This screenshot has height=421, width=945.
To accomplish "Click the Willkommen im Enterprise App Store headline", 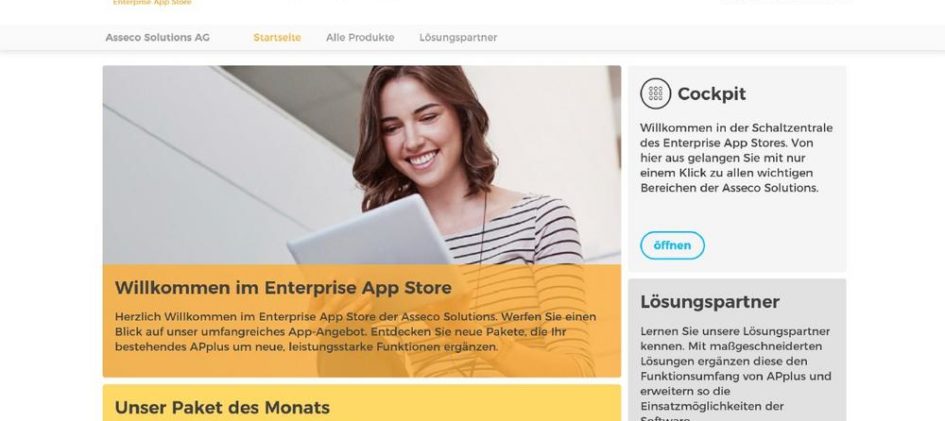I will pos(283,287).
